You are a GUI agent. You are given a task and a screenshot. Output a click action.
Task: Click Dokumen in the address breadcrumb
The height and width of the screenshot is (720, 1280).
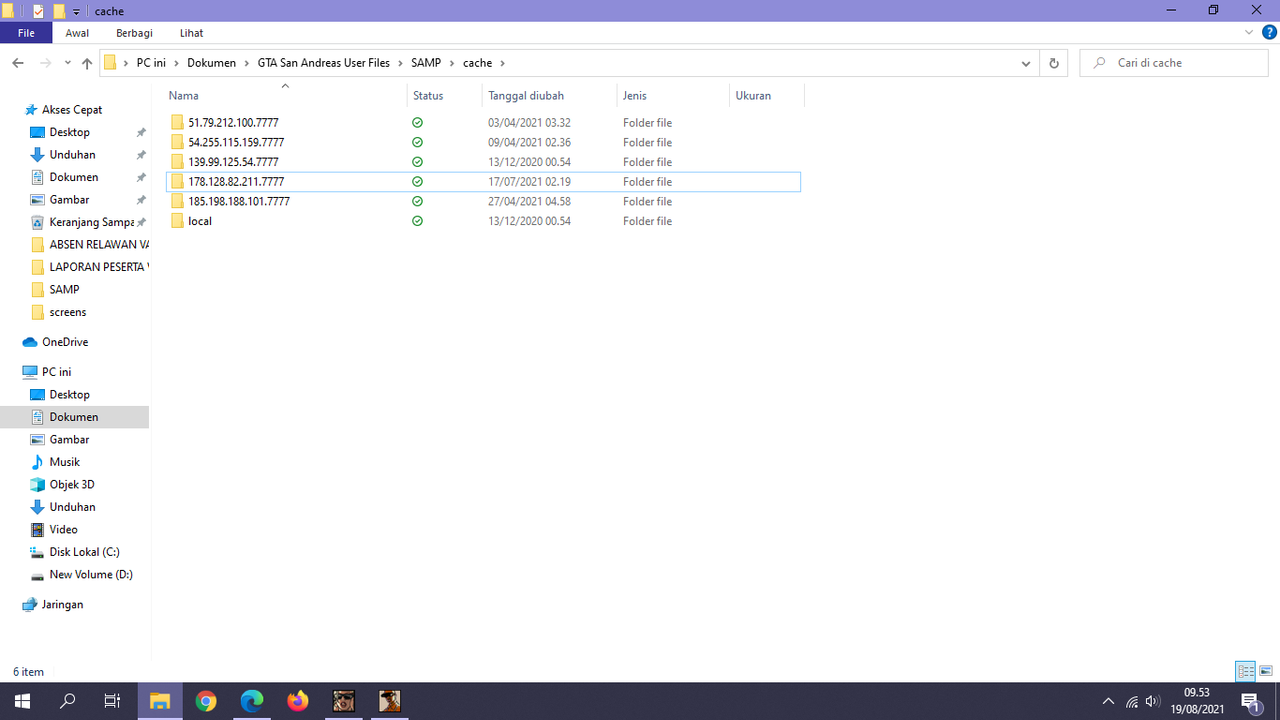point(211,63)
